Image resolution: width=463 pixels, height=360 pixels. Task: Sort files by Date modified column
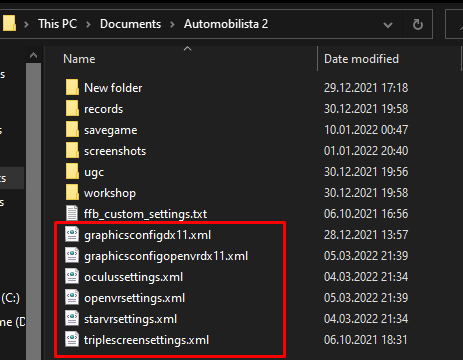pyautogui.click(x=361, y=59)
